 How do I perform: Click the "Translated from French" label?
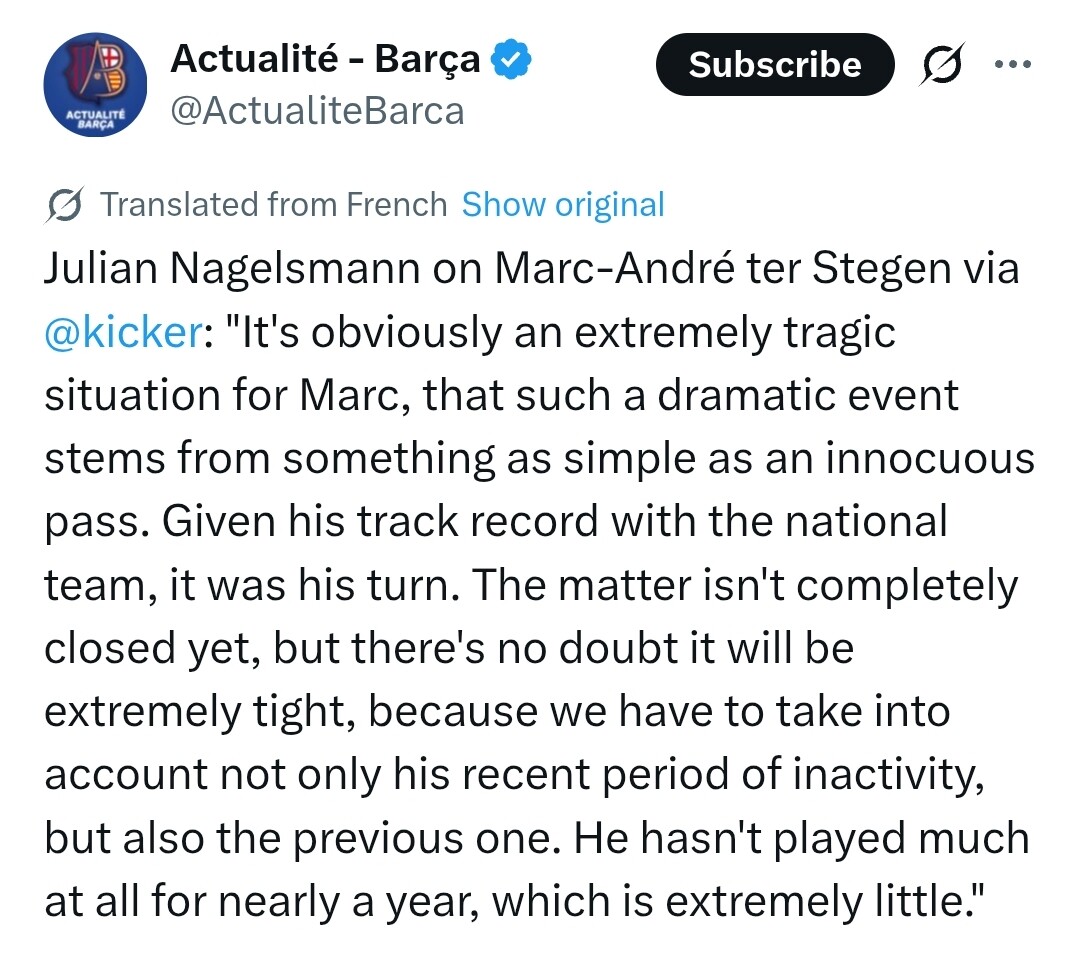coord(274,205)
